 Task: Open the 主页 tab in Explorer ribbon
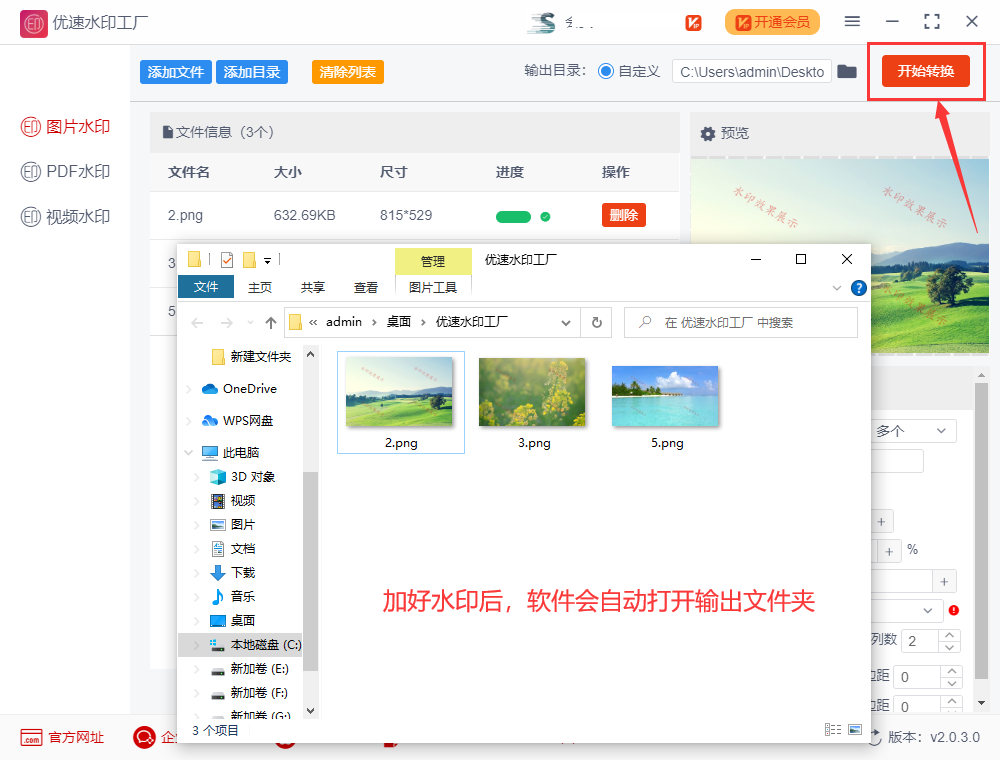260,288
